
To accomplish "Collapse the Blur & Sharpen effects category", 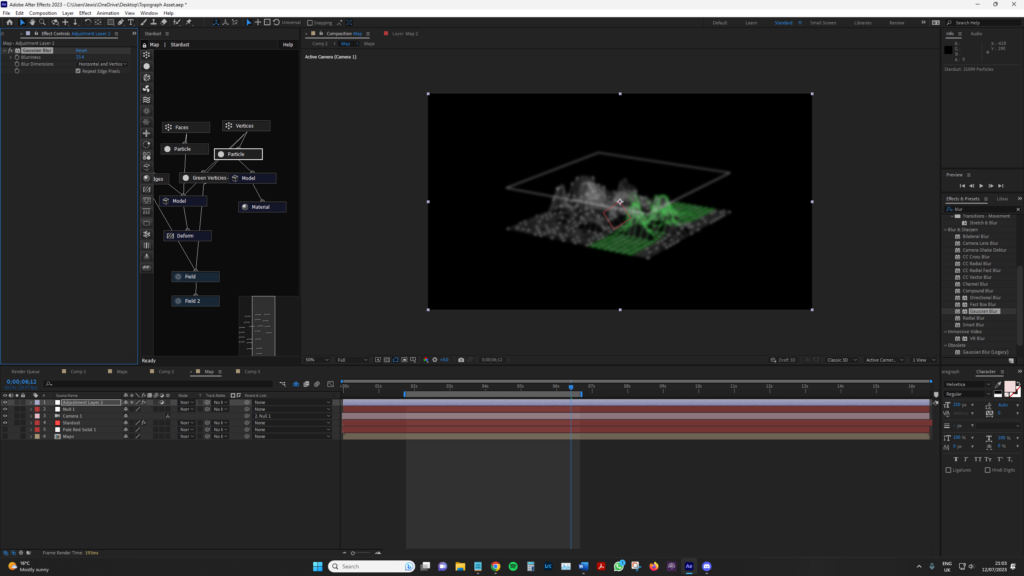I will coord(946,230).
